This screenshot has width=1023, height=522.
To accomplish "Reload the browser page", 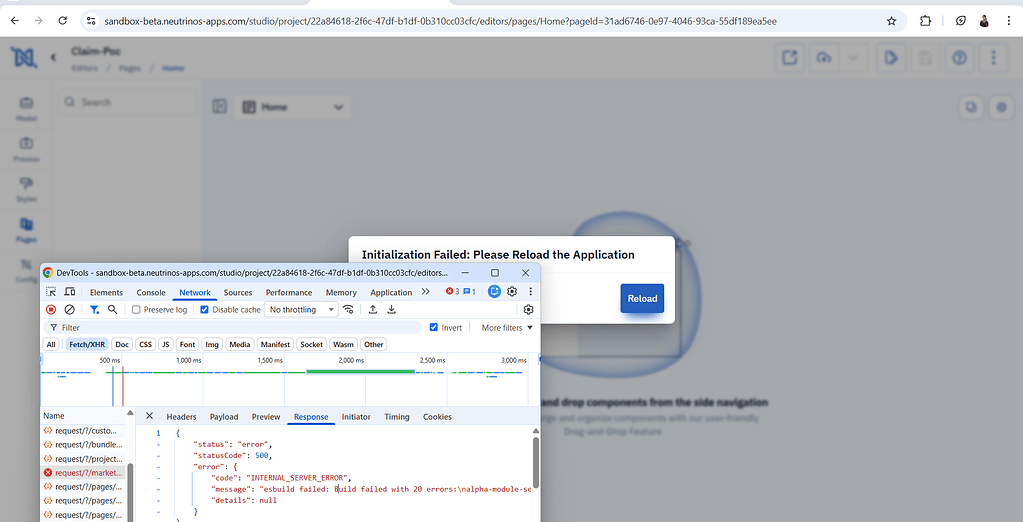I will [x=63, y=21].
